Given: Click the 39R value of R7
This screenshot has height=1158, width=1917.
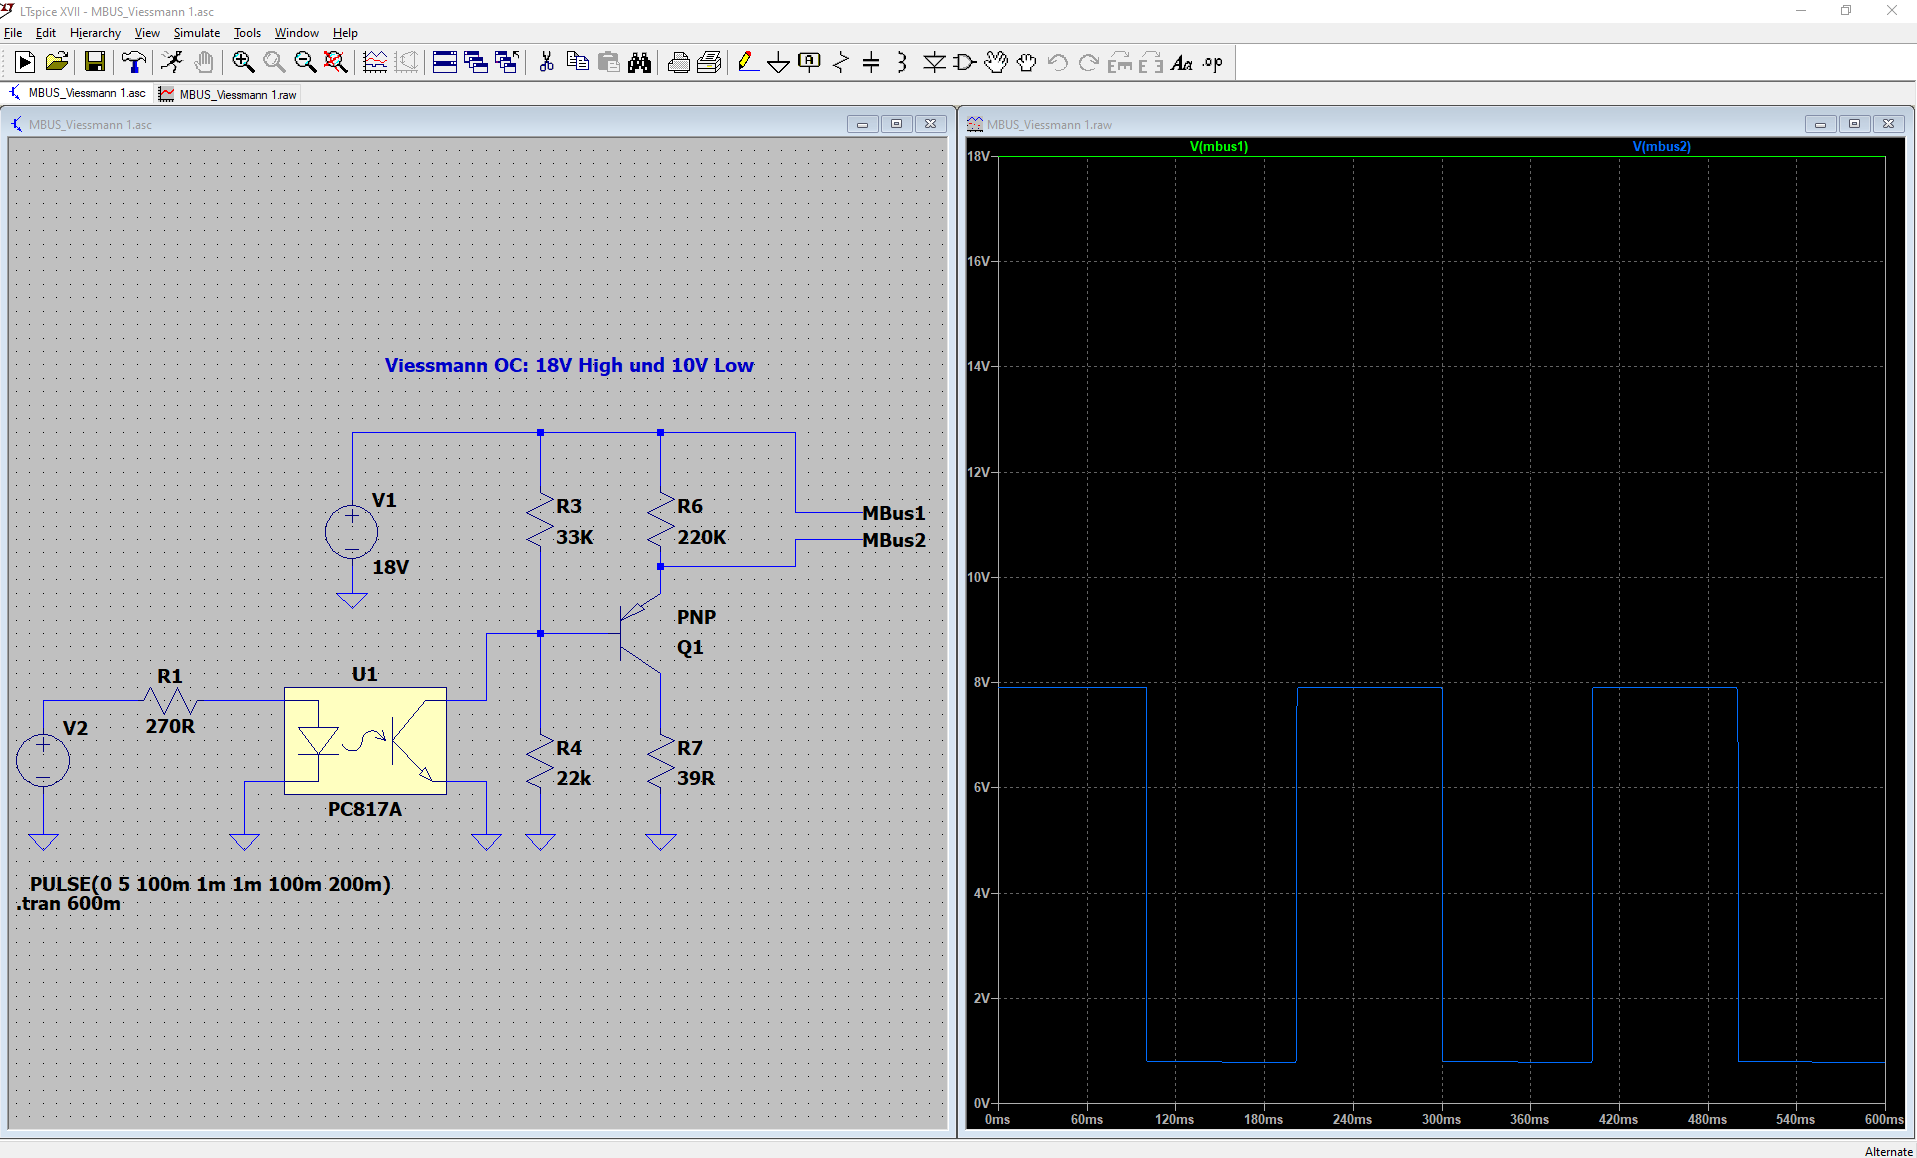Looking at the screenshot, I should 696,778.
